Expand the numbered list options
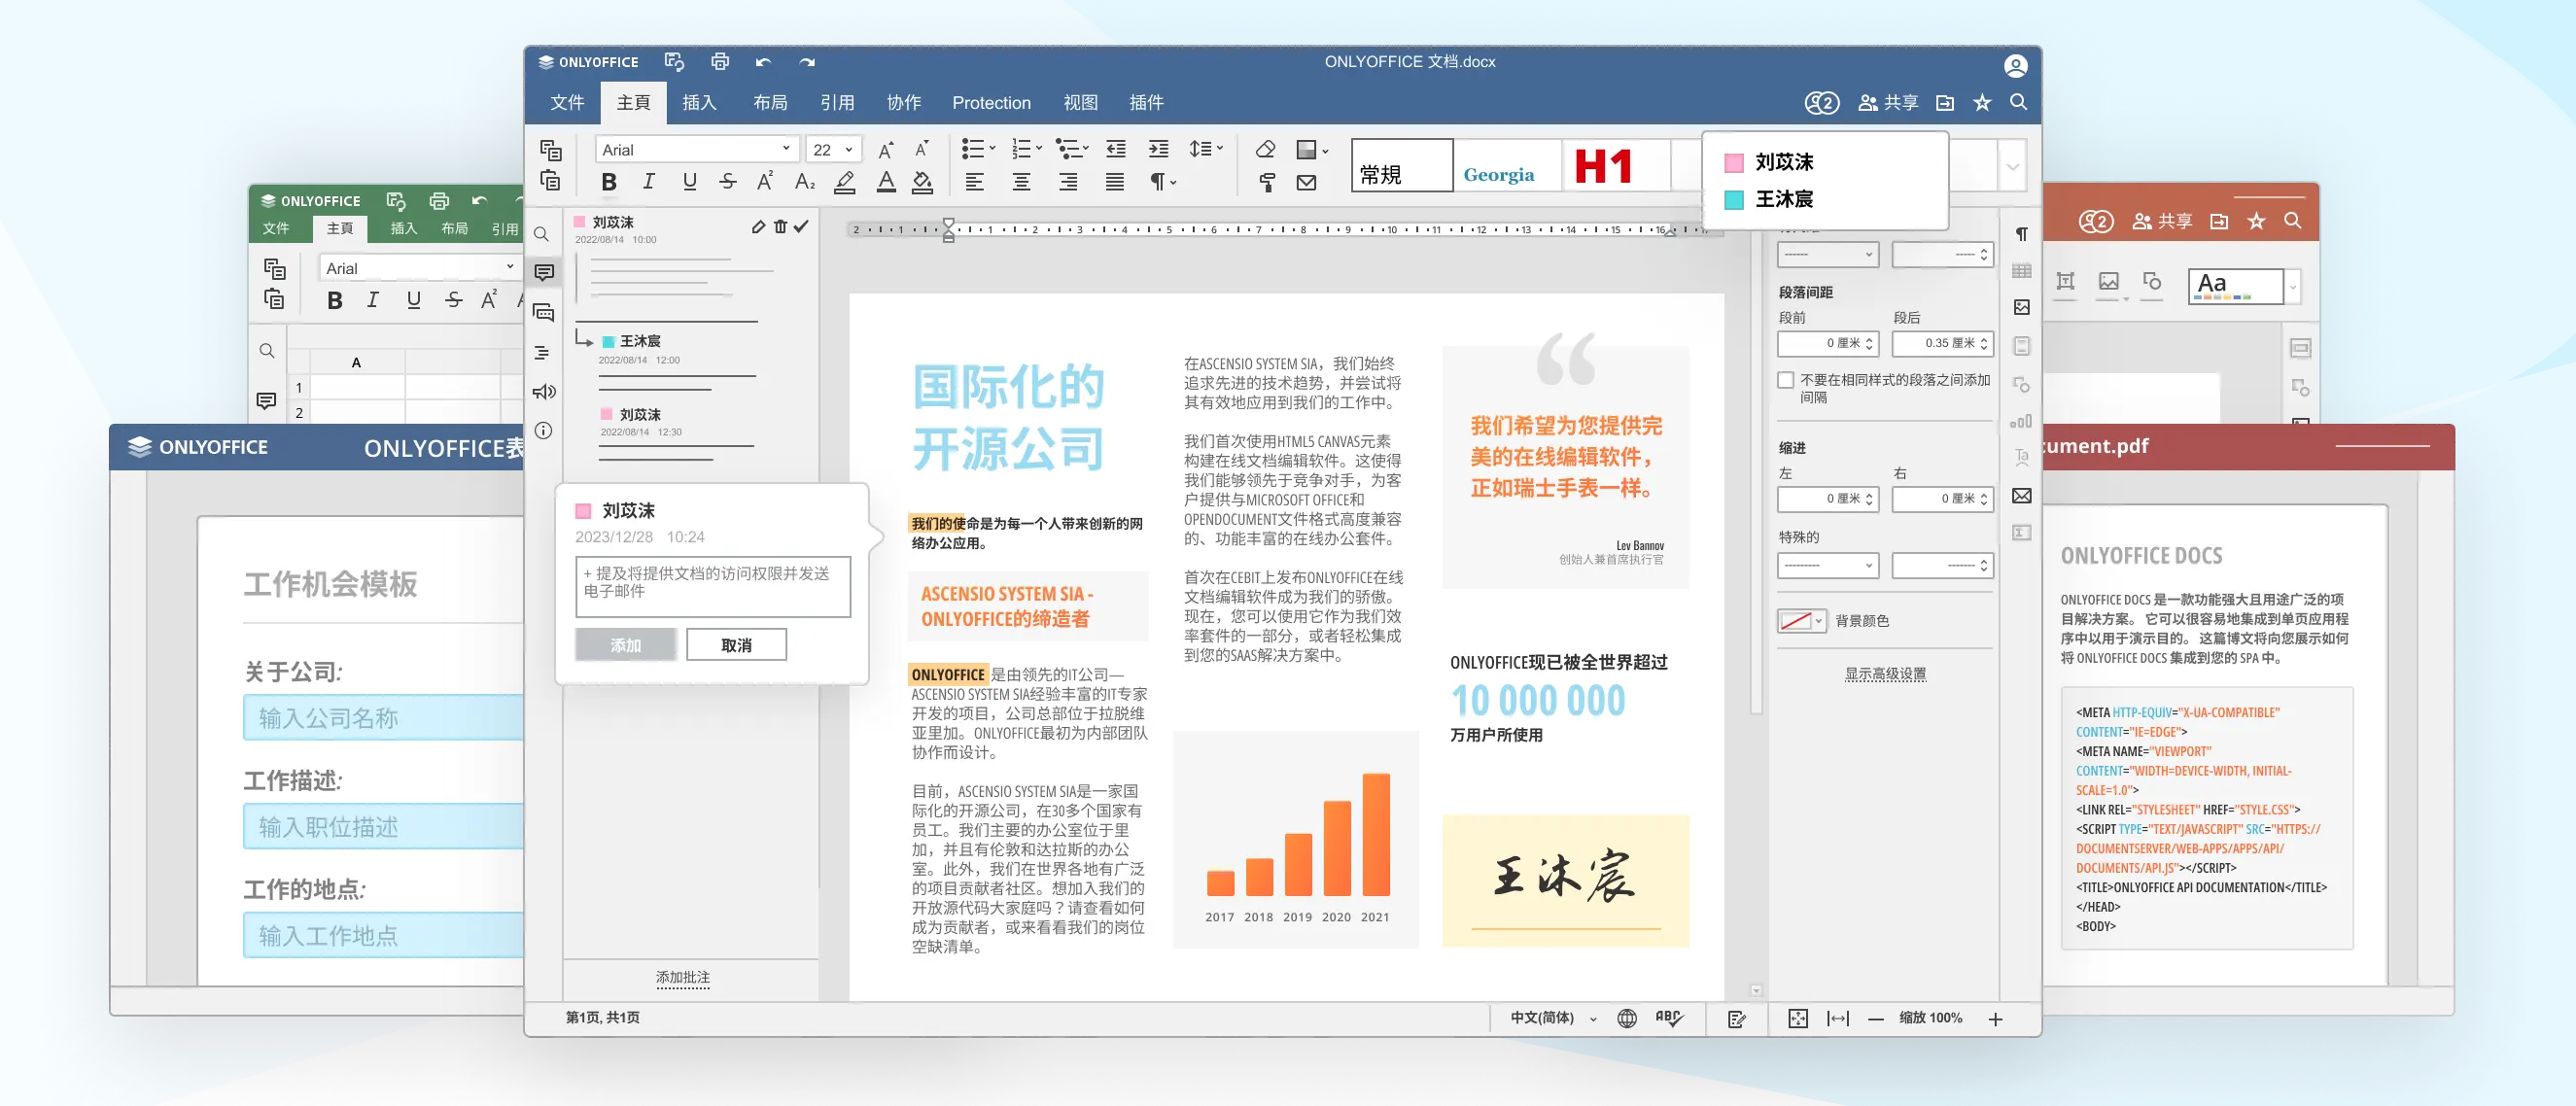This screenshot has width=2576, height=1106. [x=1039, y=149]
